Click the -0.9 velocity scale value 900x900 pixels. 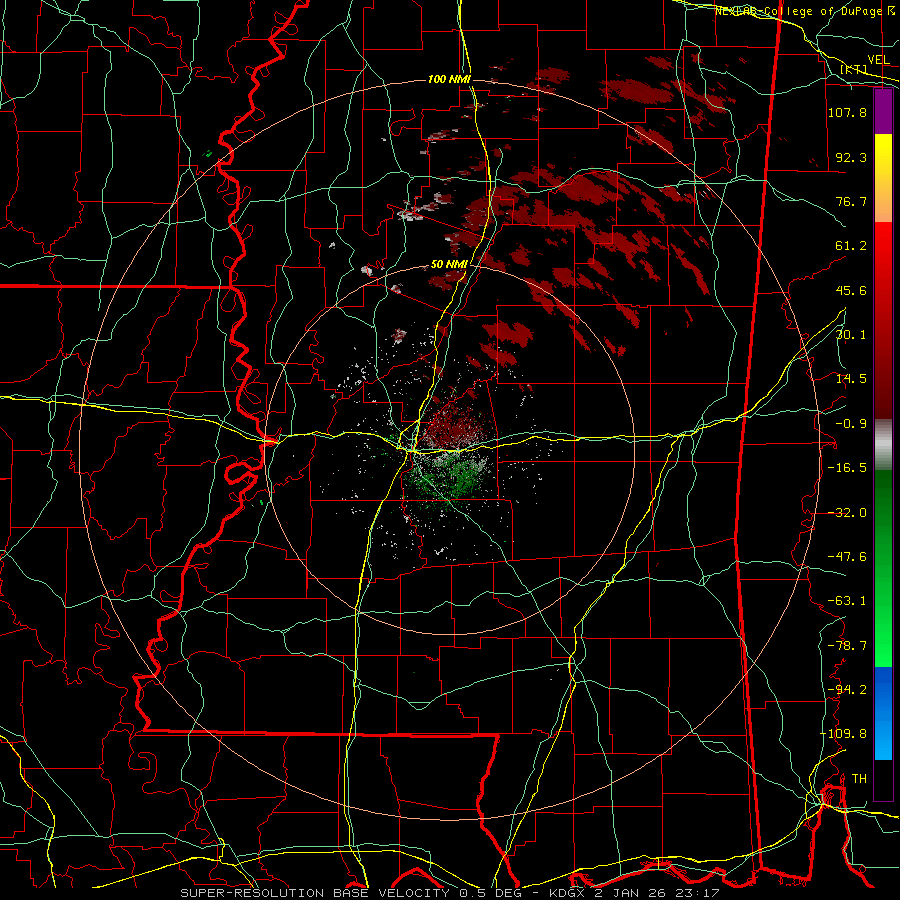[x=851, y=424]
